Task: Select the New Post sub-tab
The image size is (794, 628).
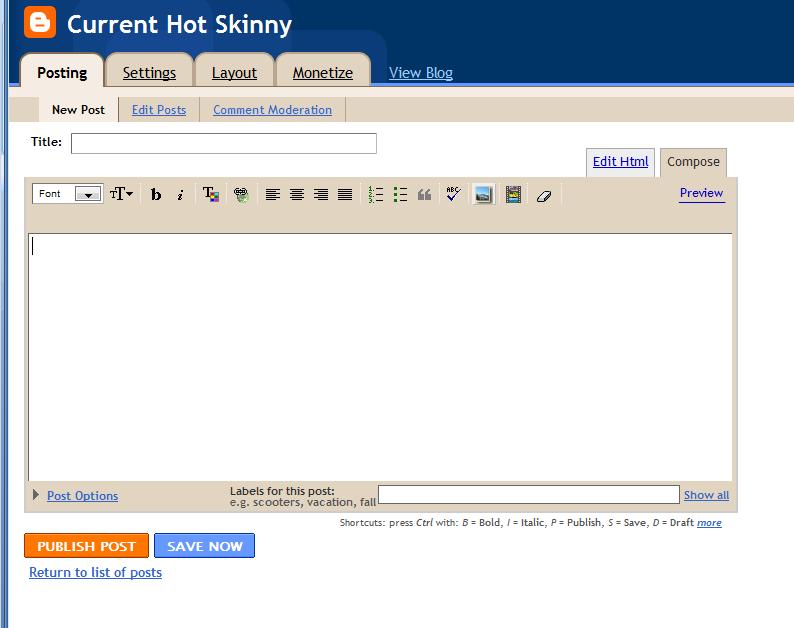Action: click(78, 110)
